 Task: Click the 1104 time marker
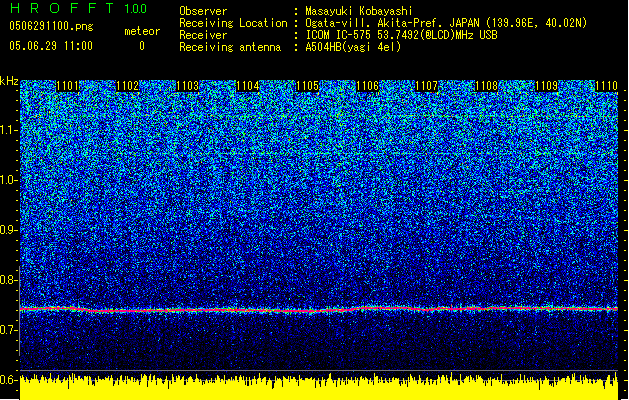(248, 86)
